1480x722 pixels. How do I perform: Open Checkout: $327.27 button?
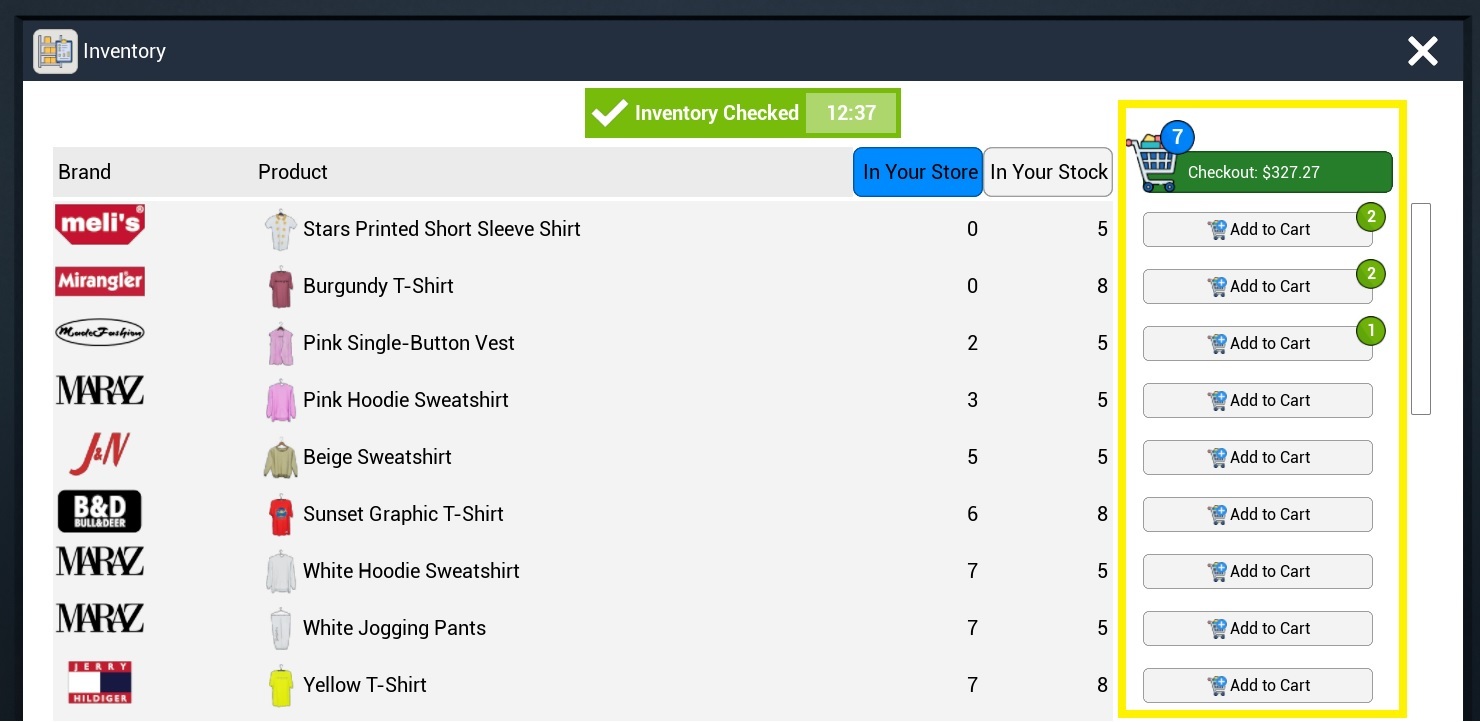pyautogui.click(x=1266, y=172)
